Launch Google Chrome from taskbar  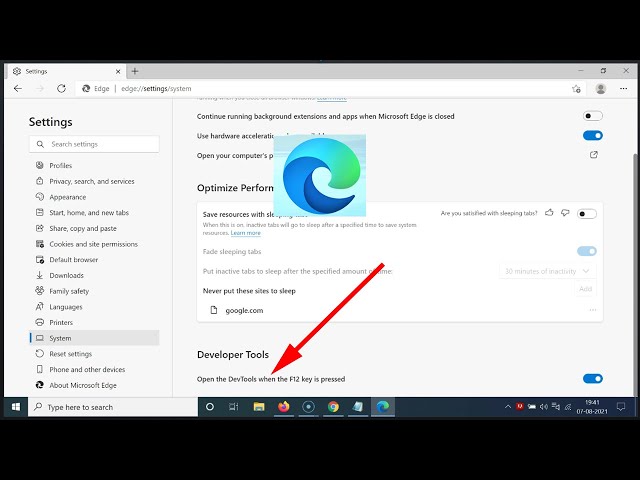pos(333,407)
